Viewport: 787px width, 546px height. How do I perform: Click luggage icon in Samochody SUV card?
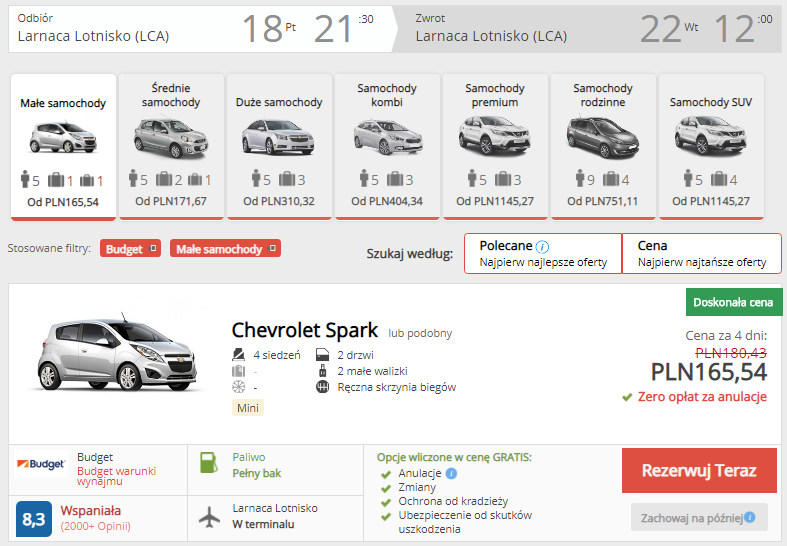pyautogui.click(x=719, y=179)
